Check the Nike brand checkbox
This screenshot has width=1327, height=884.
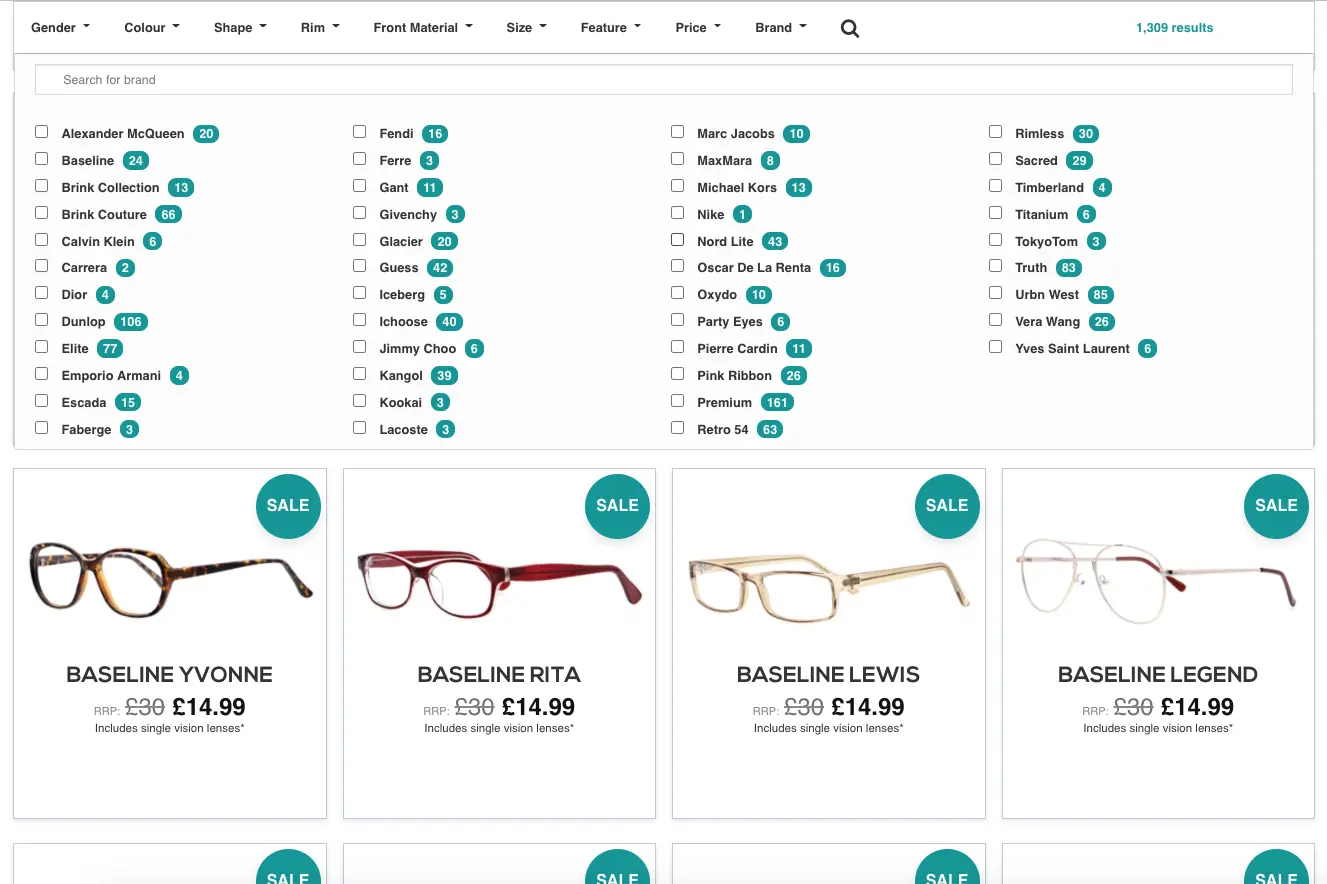click(678, 213)
